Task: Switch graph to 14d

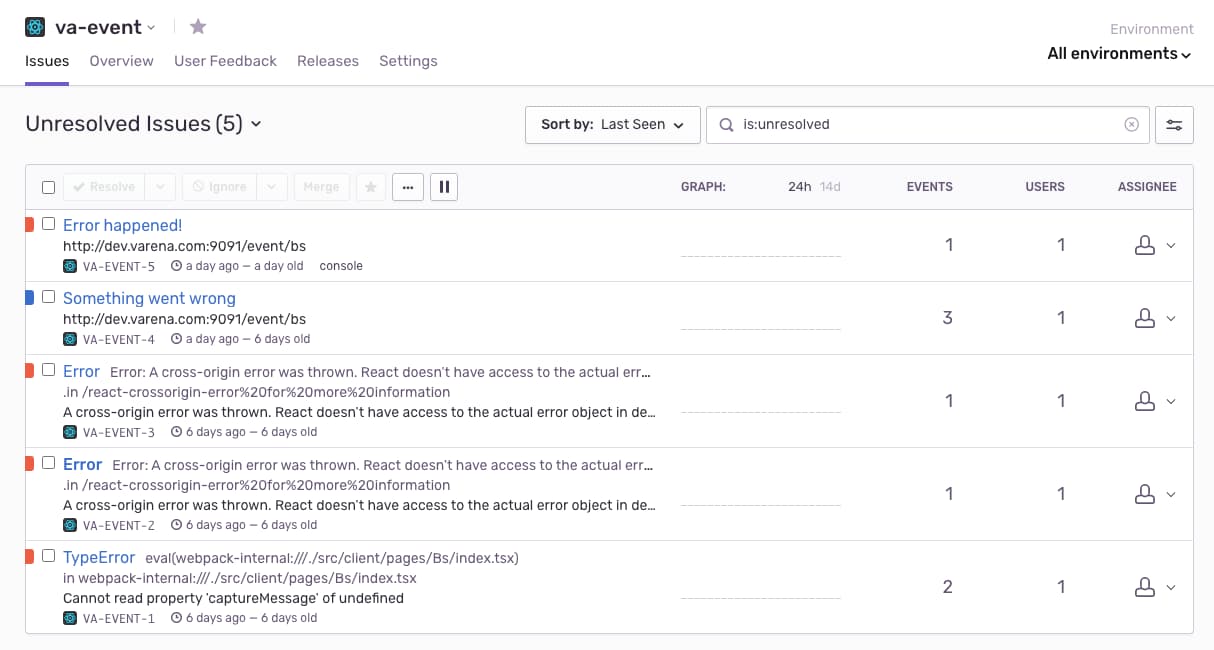Action: pyautogui.click(x=830, y=187)
